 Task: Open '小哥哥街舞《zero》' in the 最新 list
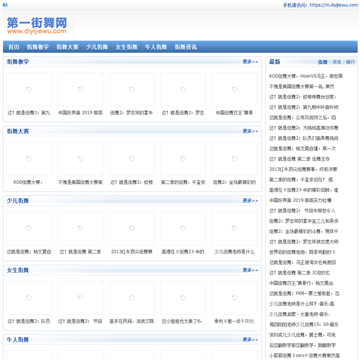pyautogui.click(x=304, y=356)
